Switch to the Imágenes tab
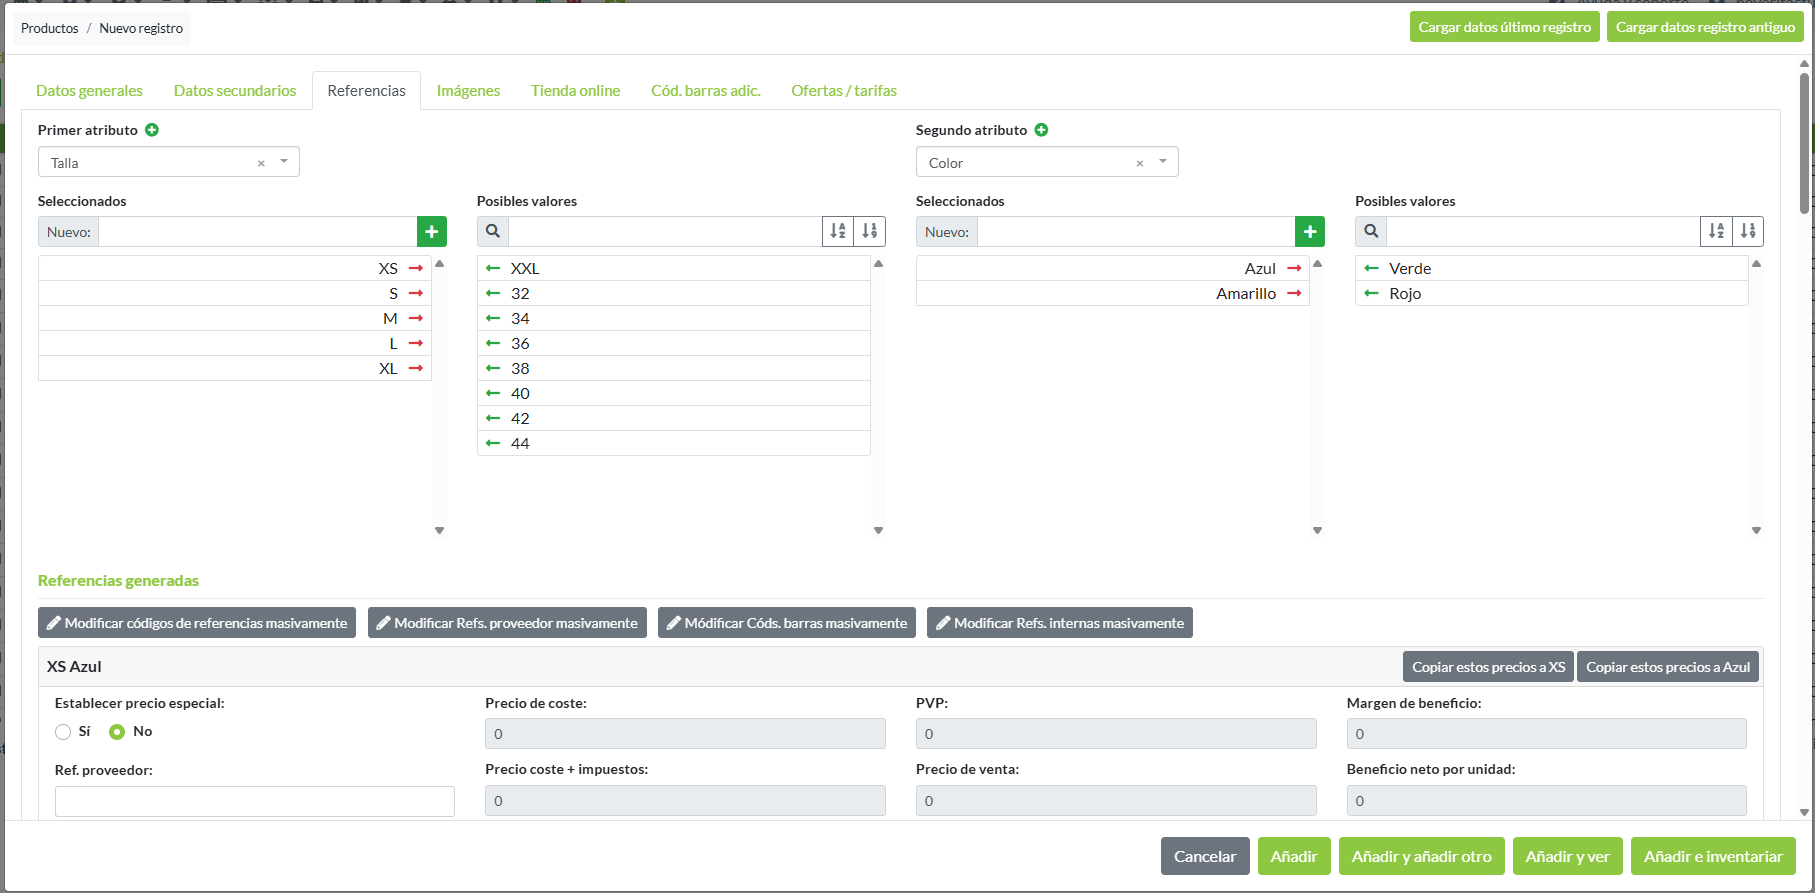Image resolution: width=1815 pixels, height=893 pixels. click(x=468, y=91)
